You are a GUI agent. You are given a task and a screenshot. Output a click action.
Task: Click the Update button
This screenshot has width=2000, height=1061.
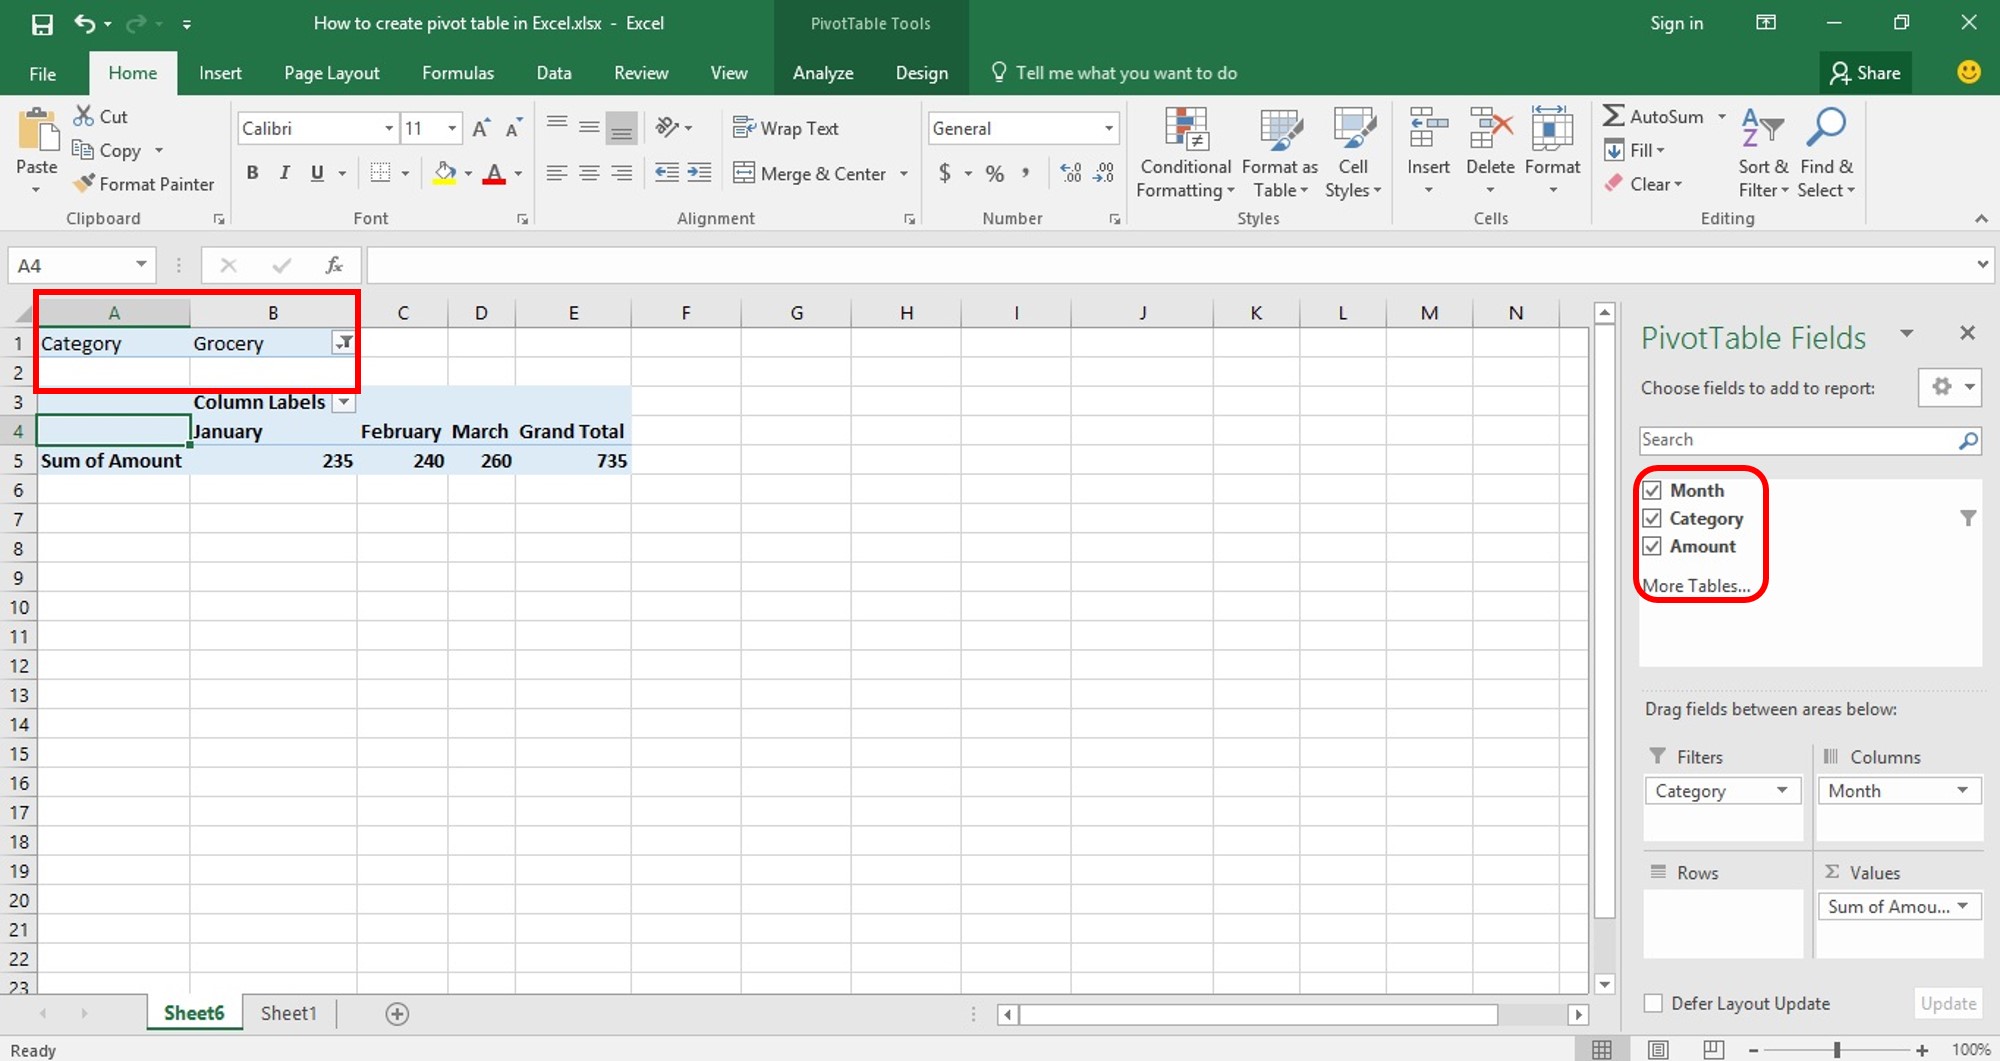[1947, 1003]
